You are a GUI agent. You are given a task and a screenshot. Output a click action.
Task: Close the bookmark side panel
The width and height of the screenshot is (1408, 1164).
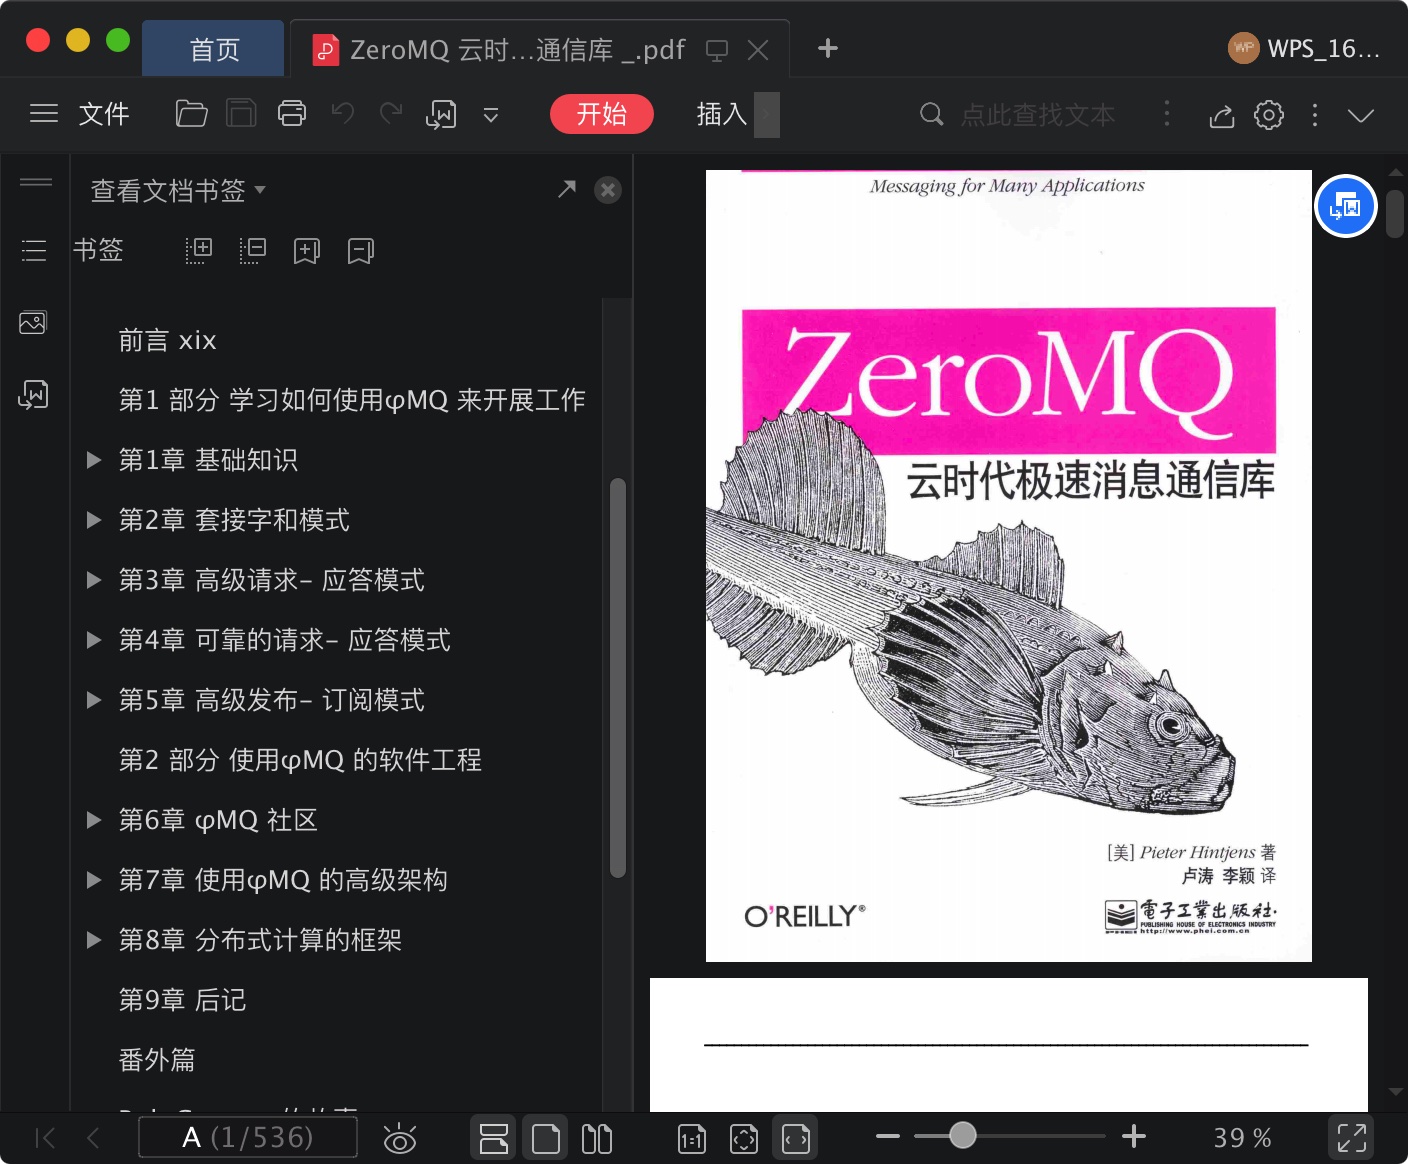(608, 190)
